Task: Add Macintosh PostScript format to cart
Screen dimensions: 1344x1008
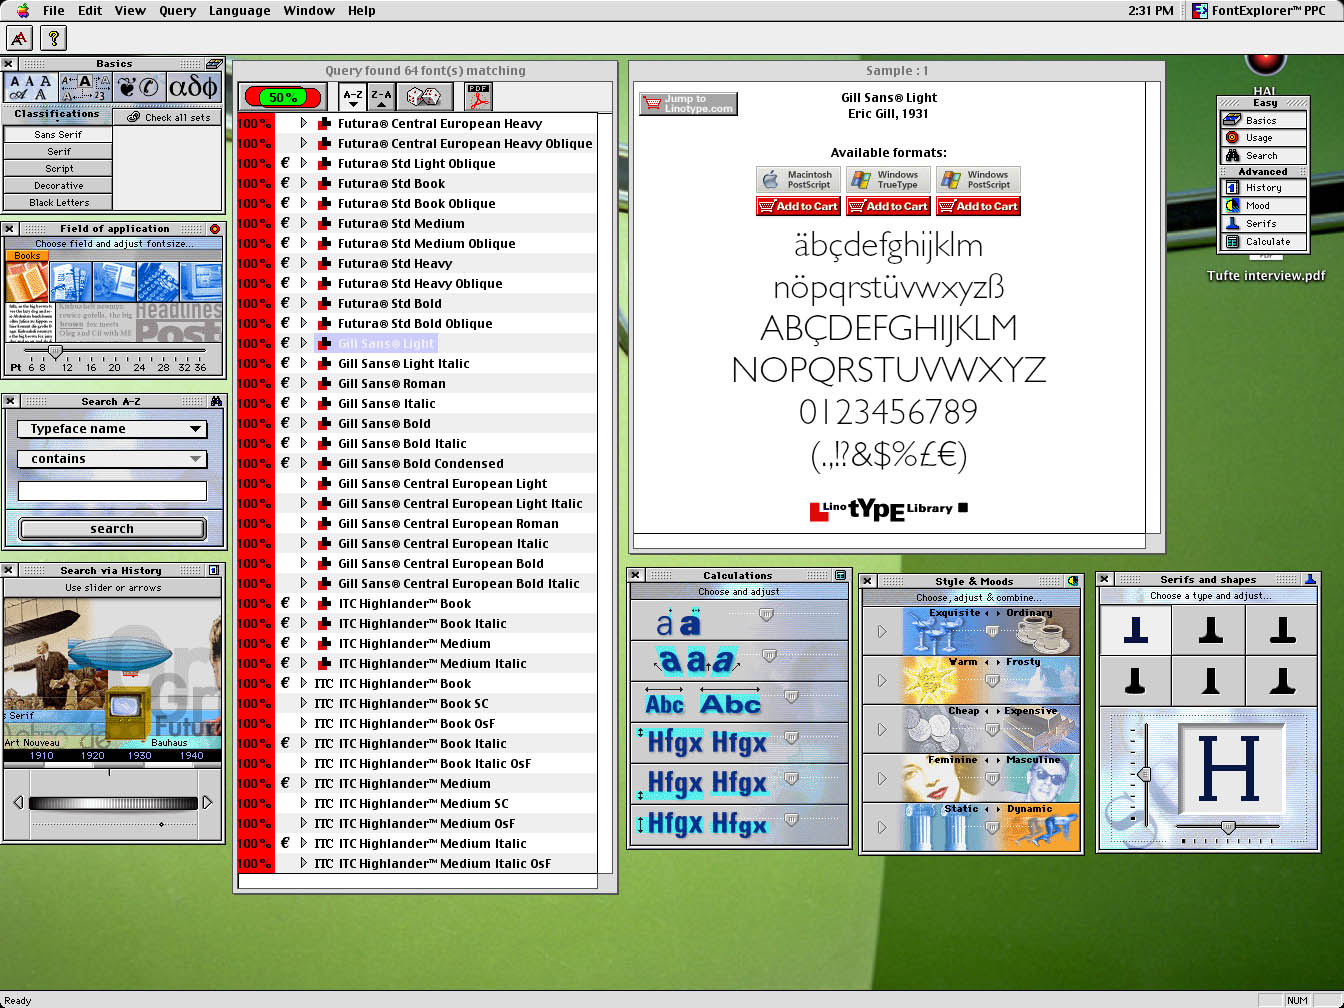Action: point(797,206)
